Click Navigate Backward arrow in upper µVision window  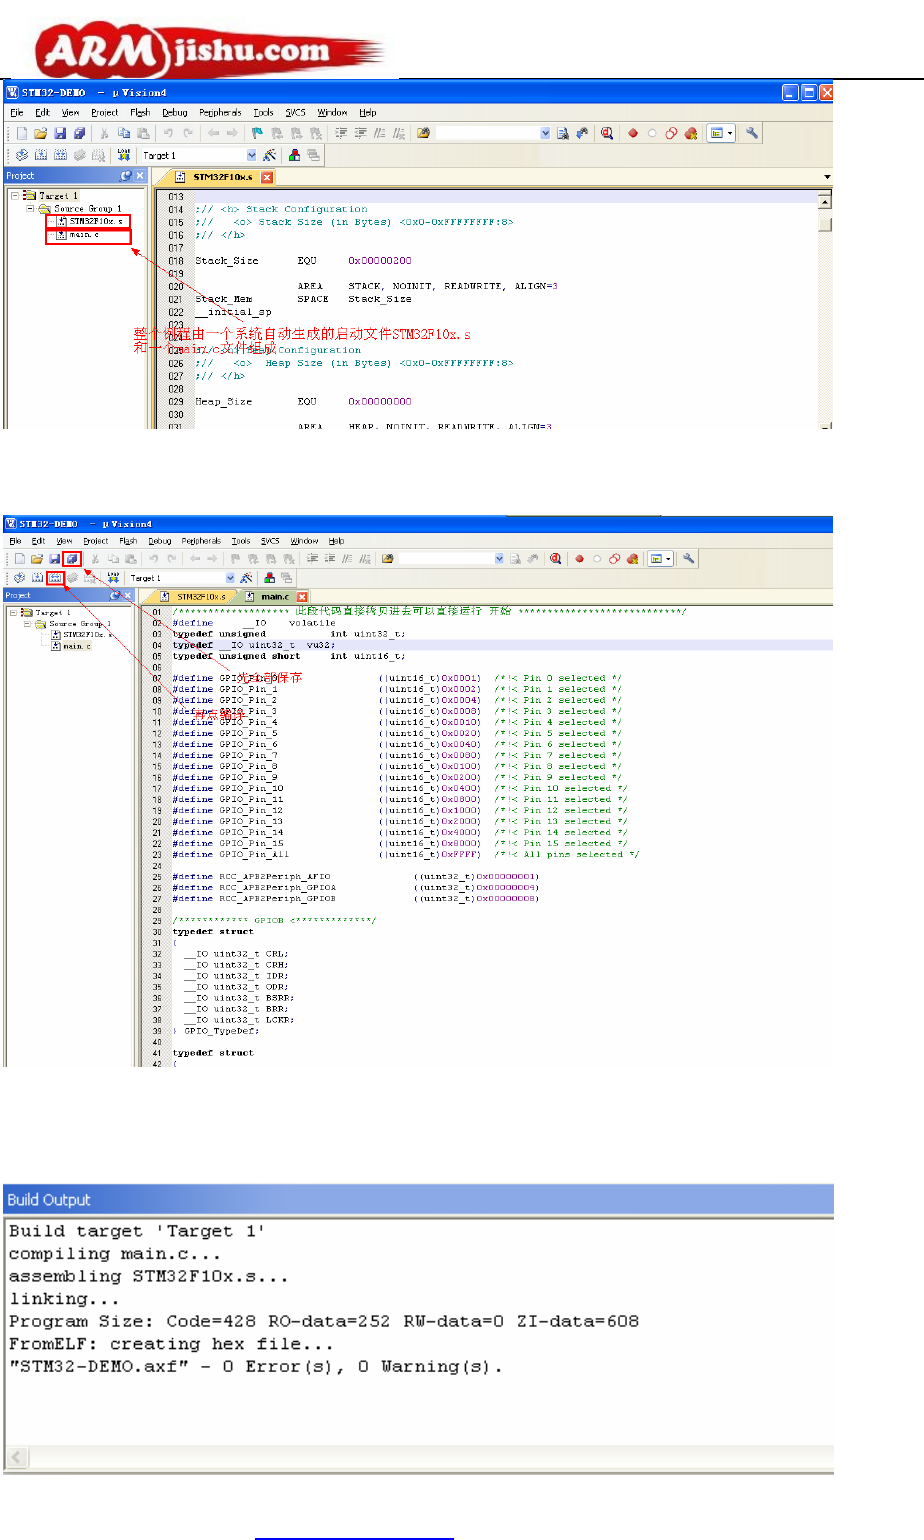(212, 133)
